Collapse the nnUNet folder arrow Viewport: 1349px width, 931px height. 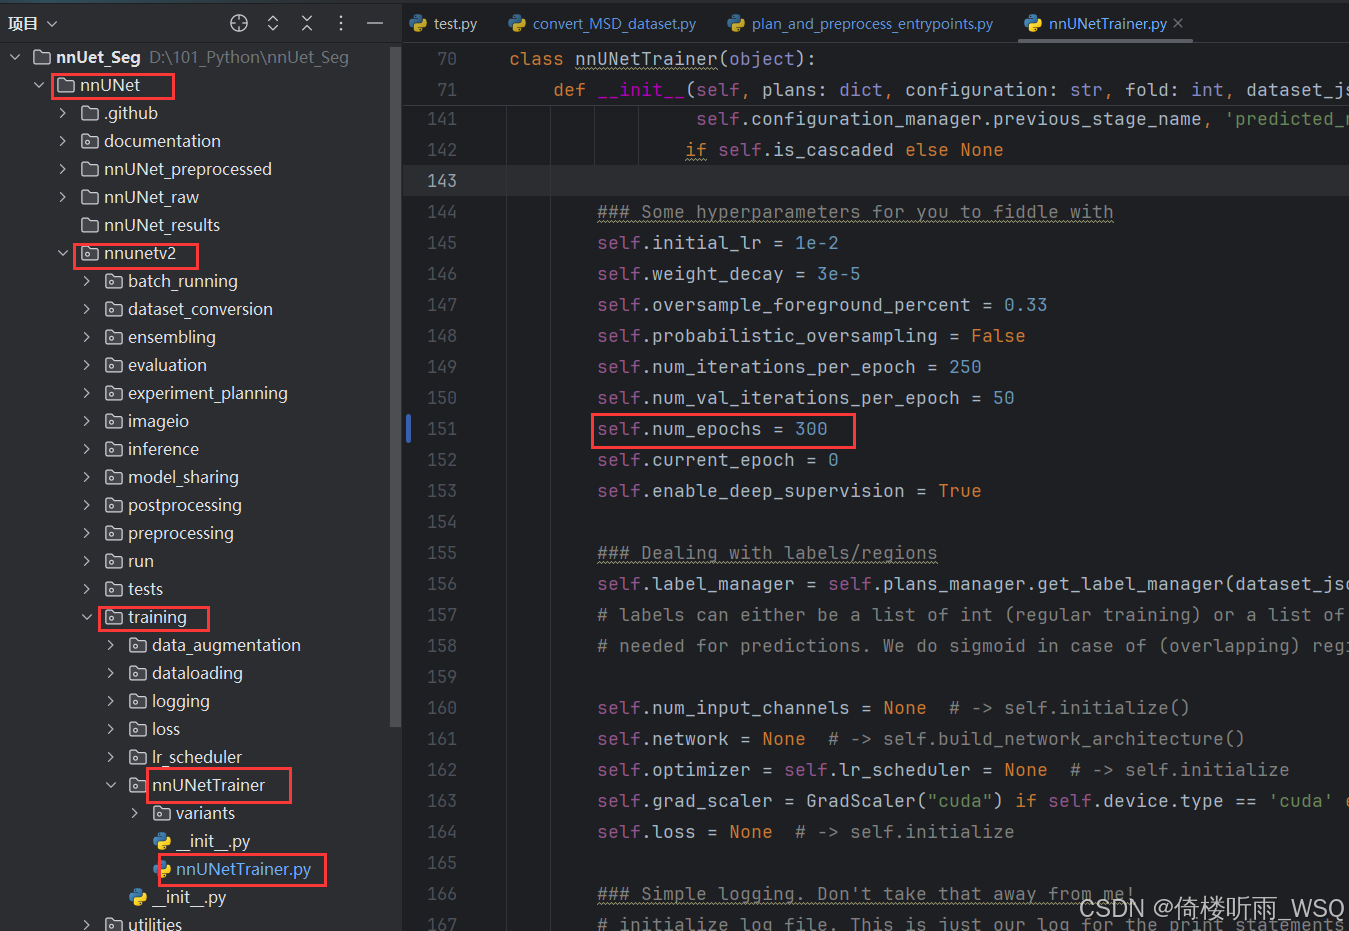click(x=39, y=85)
